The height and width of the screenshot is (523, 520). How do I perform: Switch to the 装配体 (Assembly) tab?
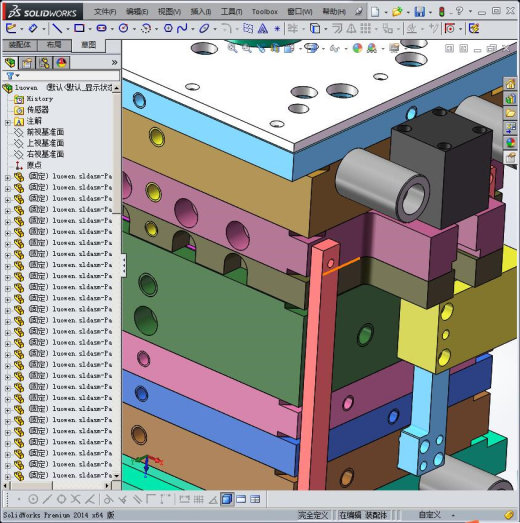pyautogui.click(x=20, y=45)
